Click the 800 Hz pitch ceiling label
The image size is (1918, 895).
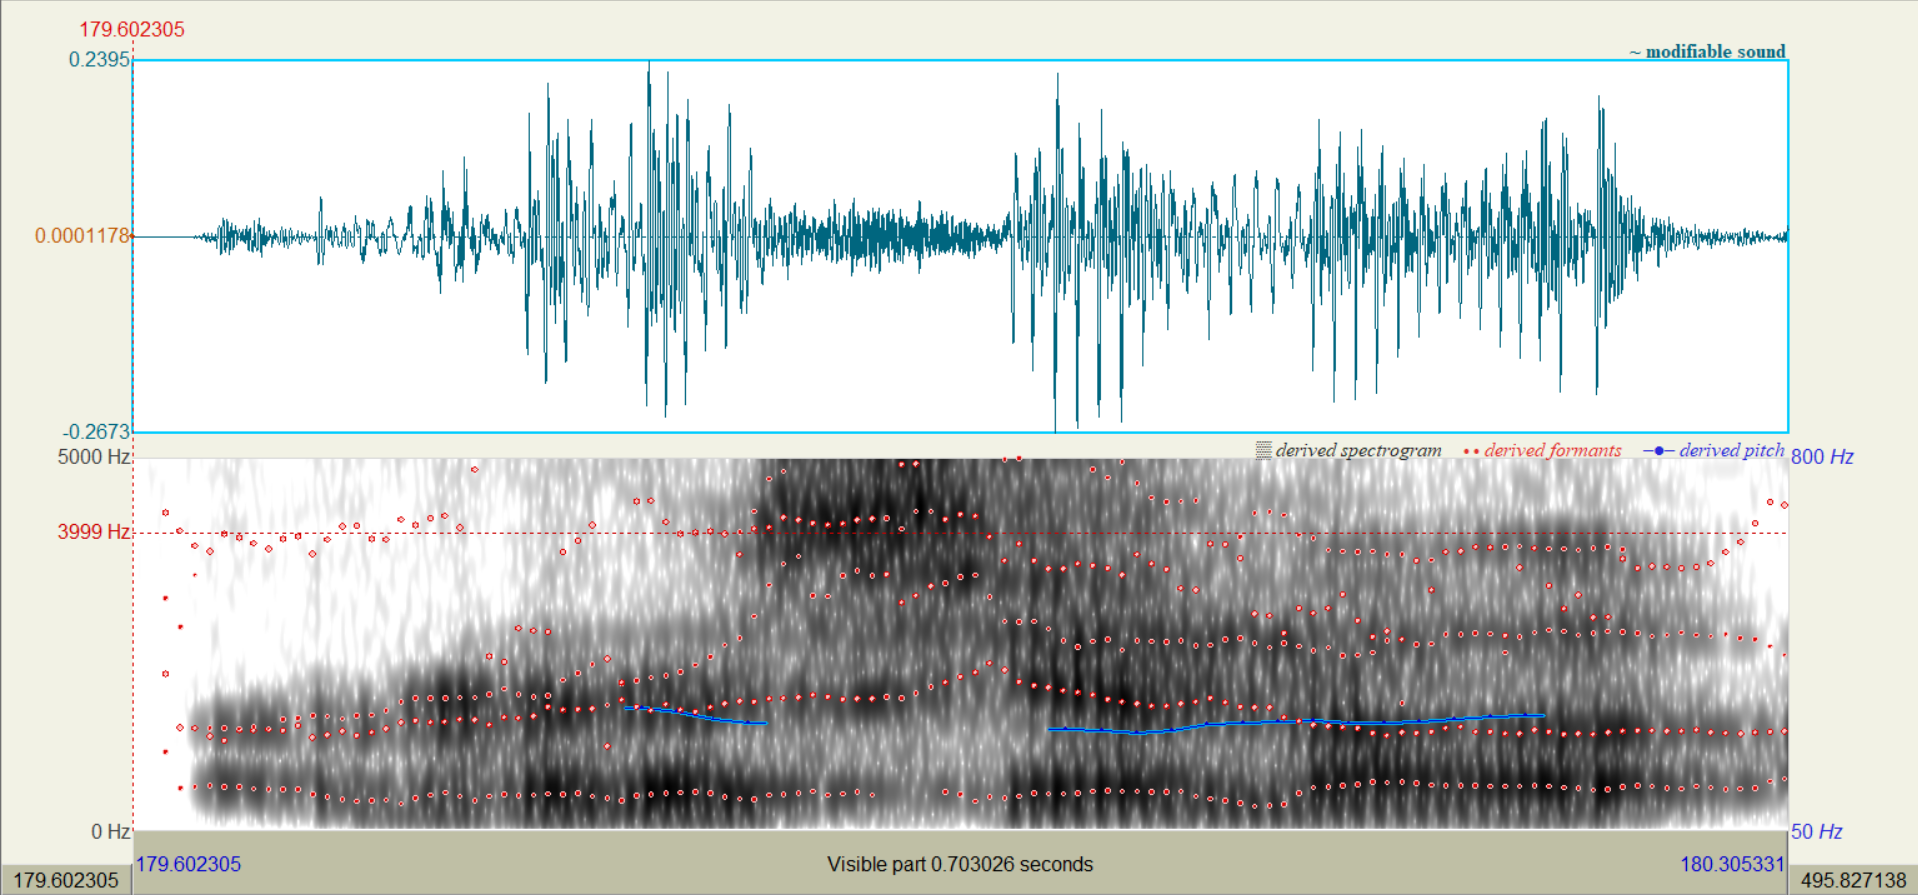pyautogui.click(x=1822, y=457)
